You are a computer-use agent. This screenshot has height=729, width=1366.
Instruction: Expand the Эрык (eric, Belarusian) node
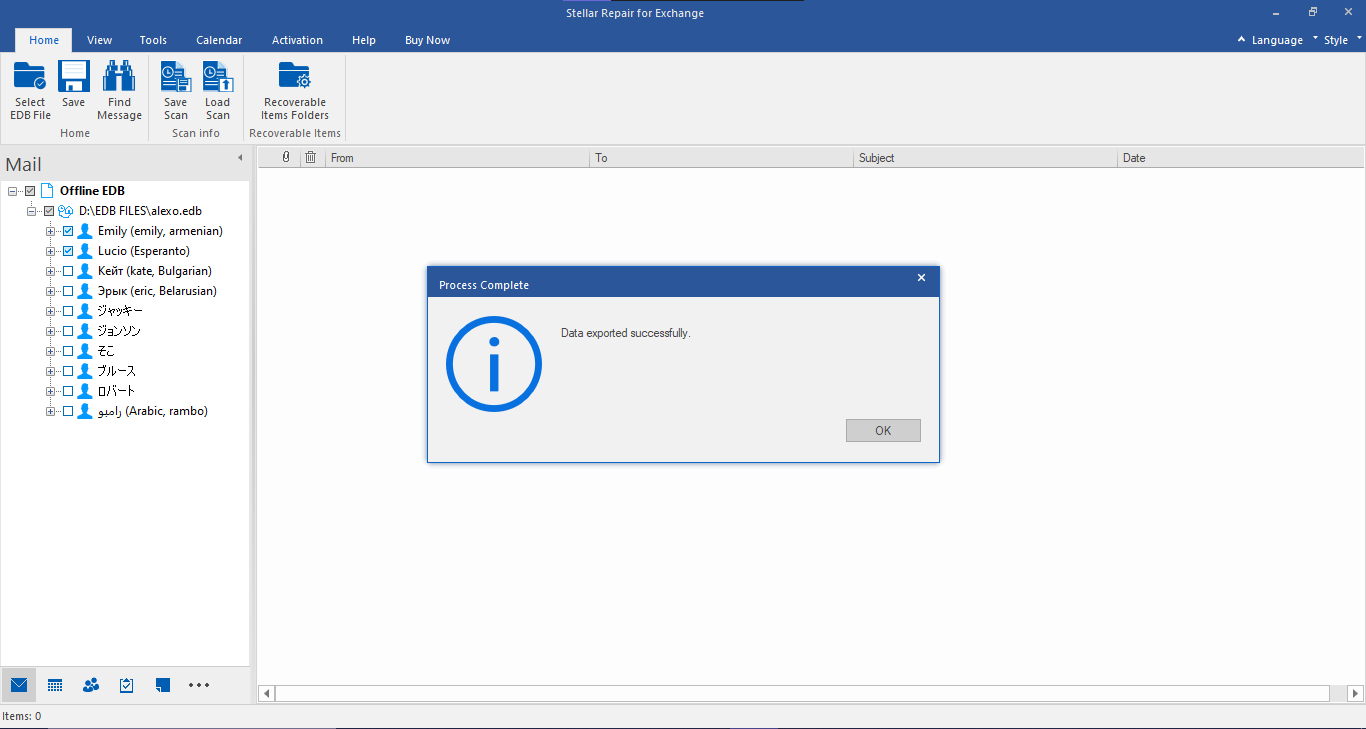[x=50, y=291]
